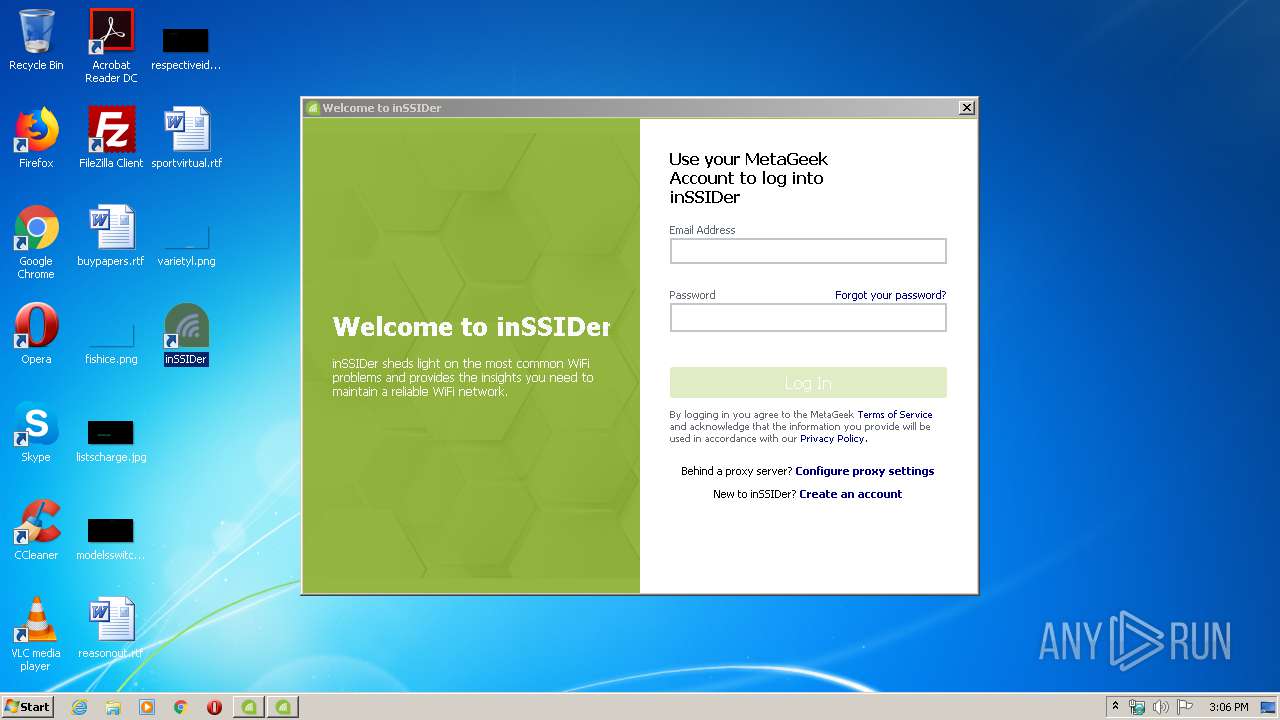Open Action Center flag icon
Image resolution: width=1280 pixels, height=720 pixels.
(x=1185, y=707)
